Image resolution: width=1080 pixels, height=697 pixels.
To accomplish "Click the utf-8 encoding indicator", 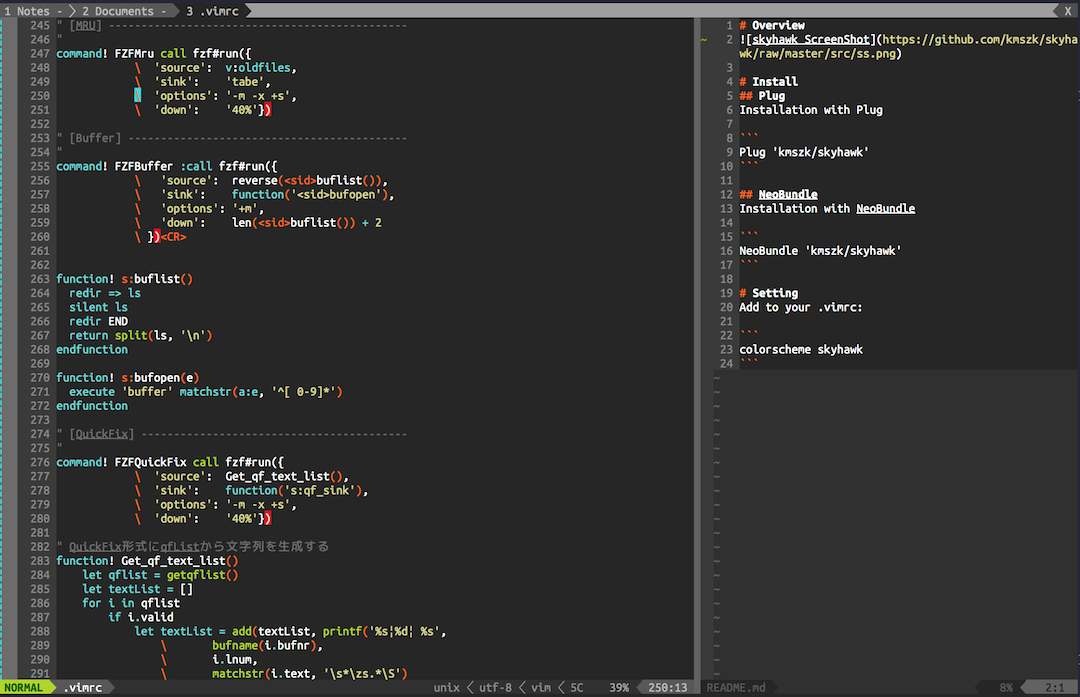I will (x=495, y=688).
